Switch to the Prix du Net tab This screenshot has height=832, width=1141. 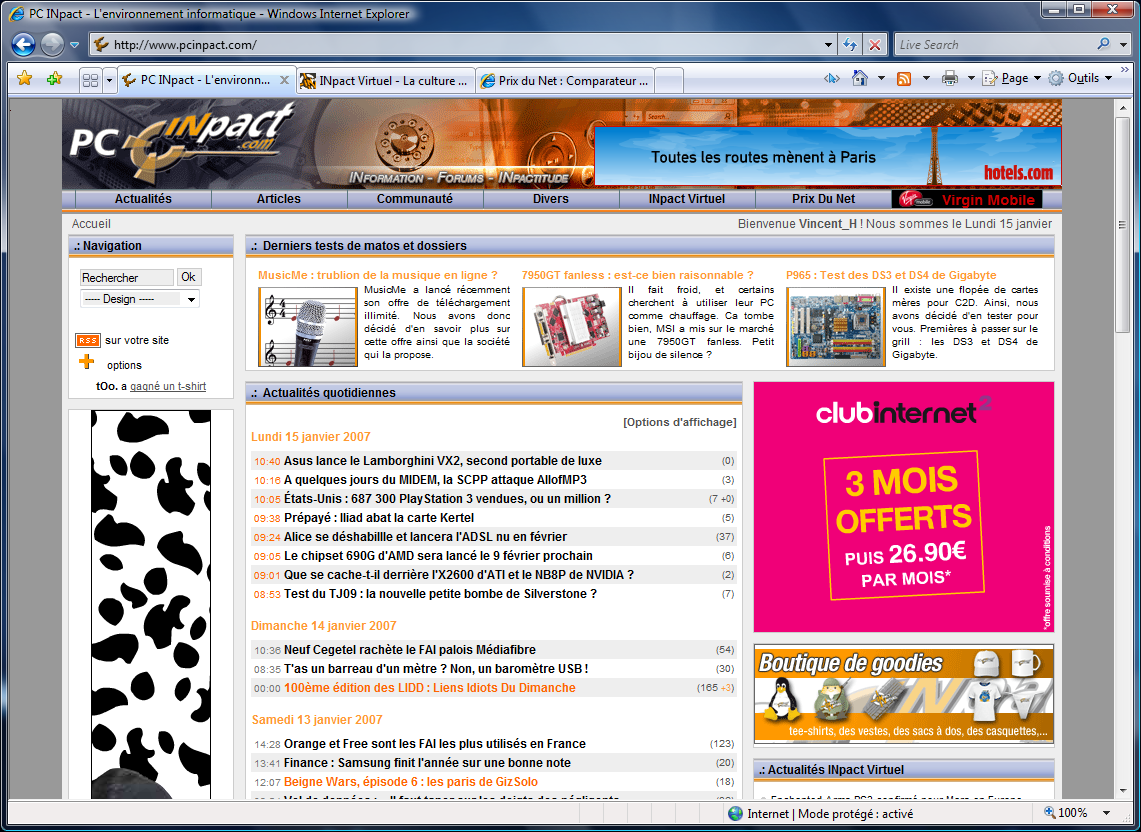pos(565,81)
